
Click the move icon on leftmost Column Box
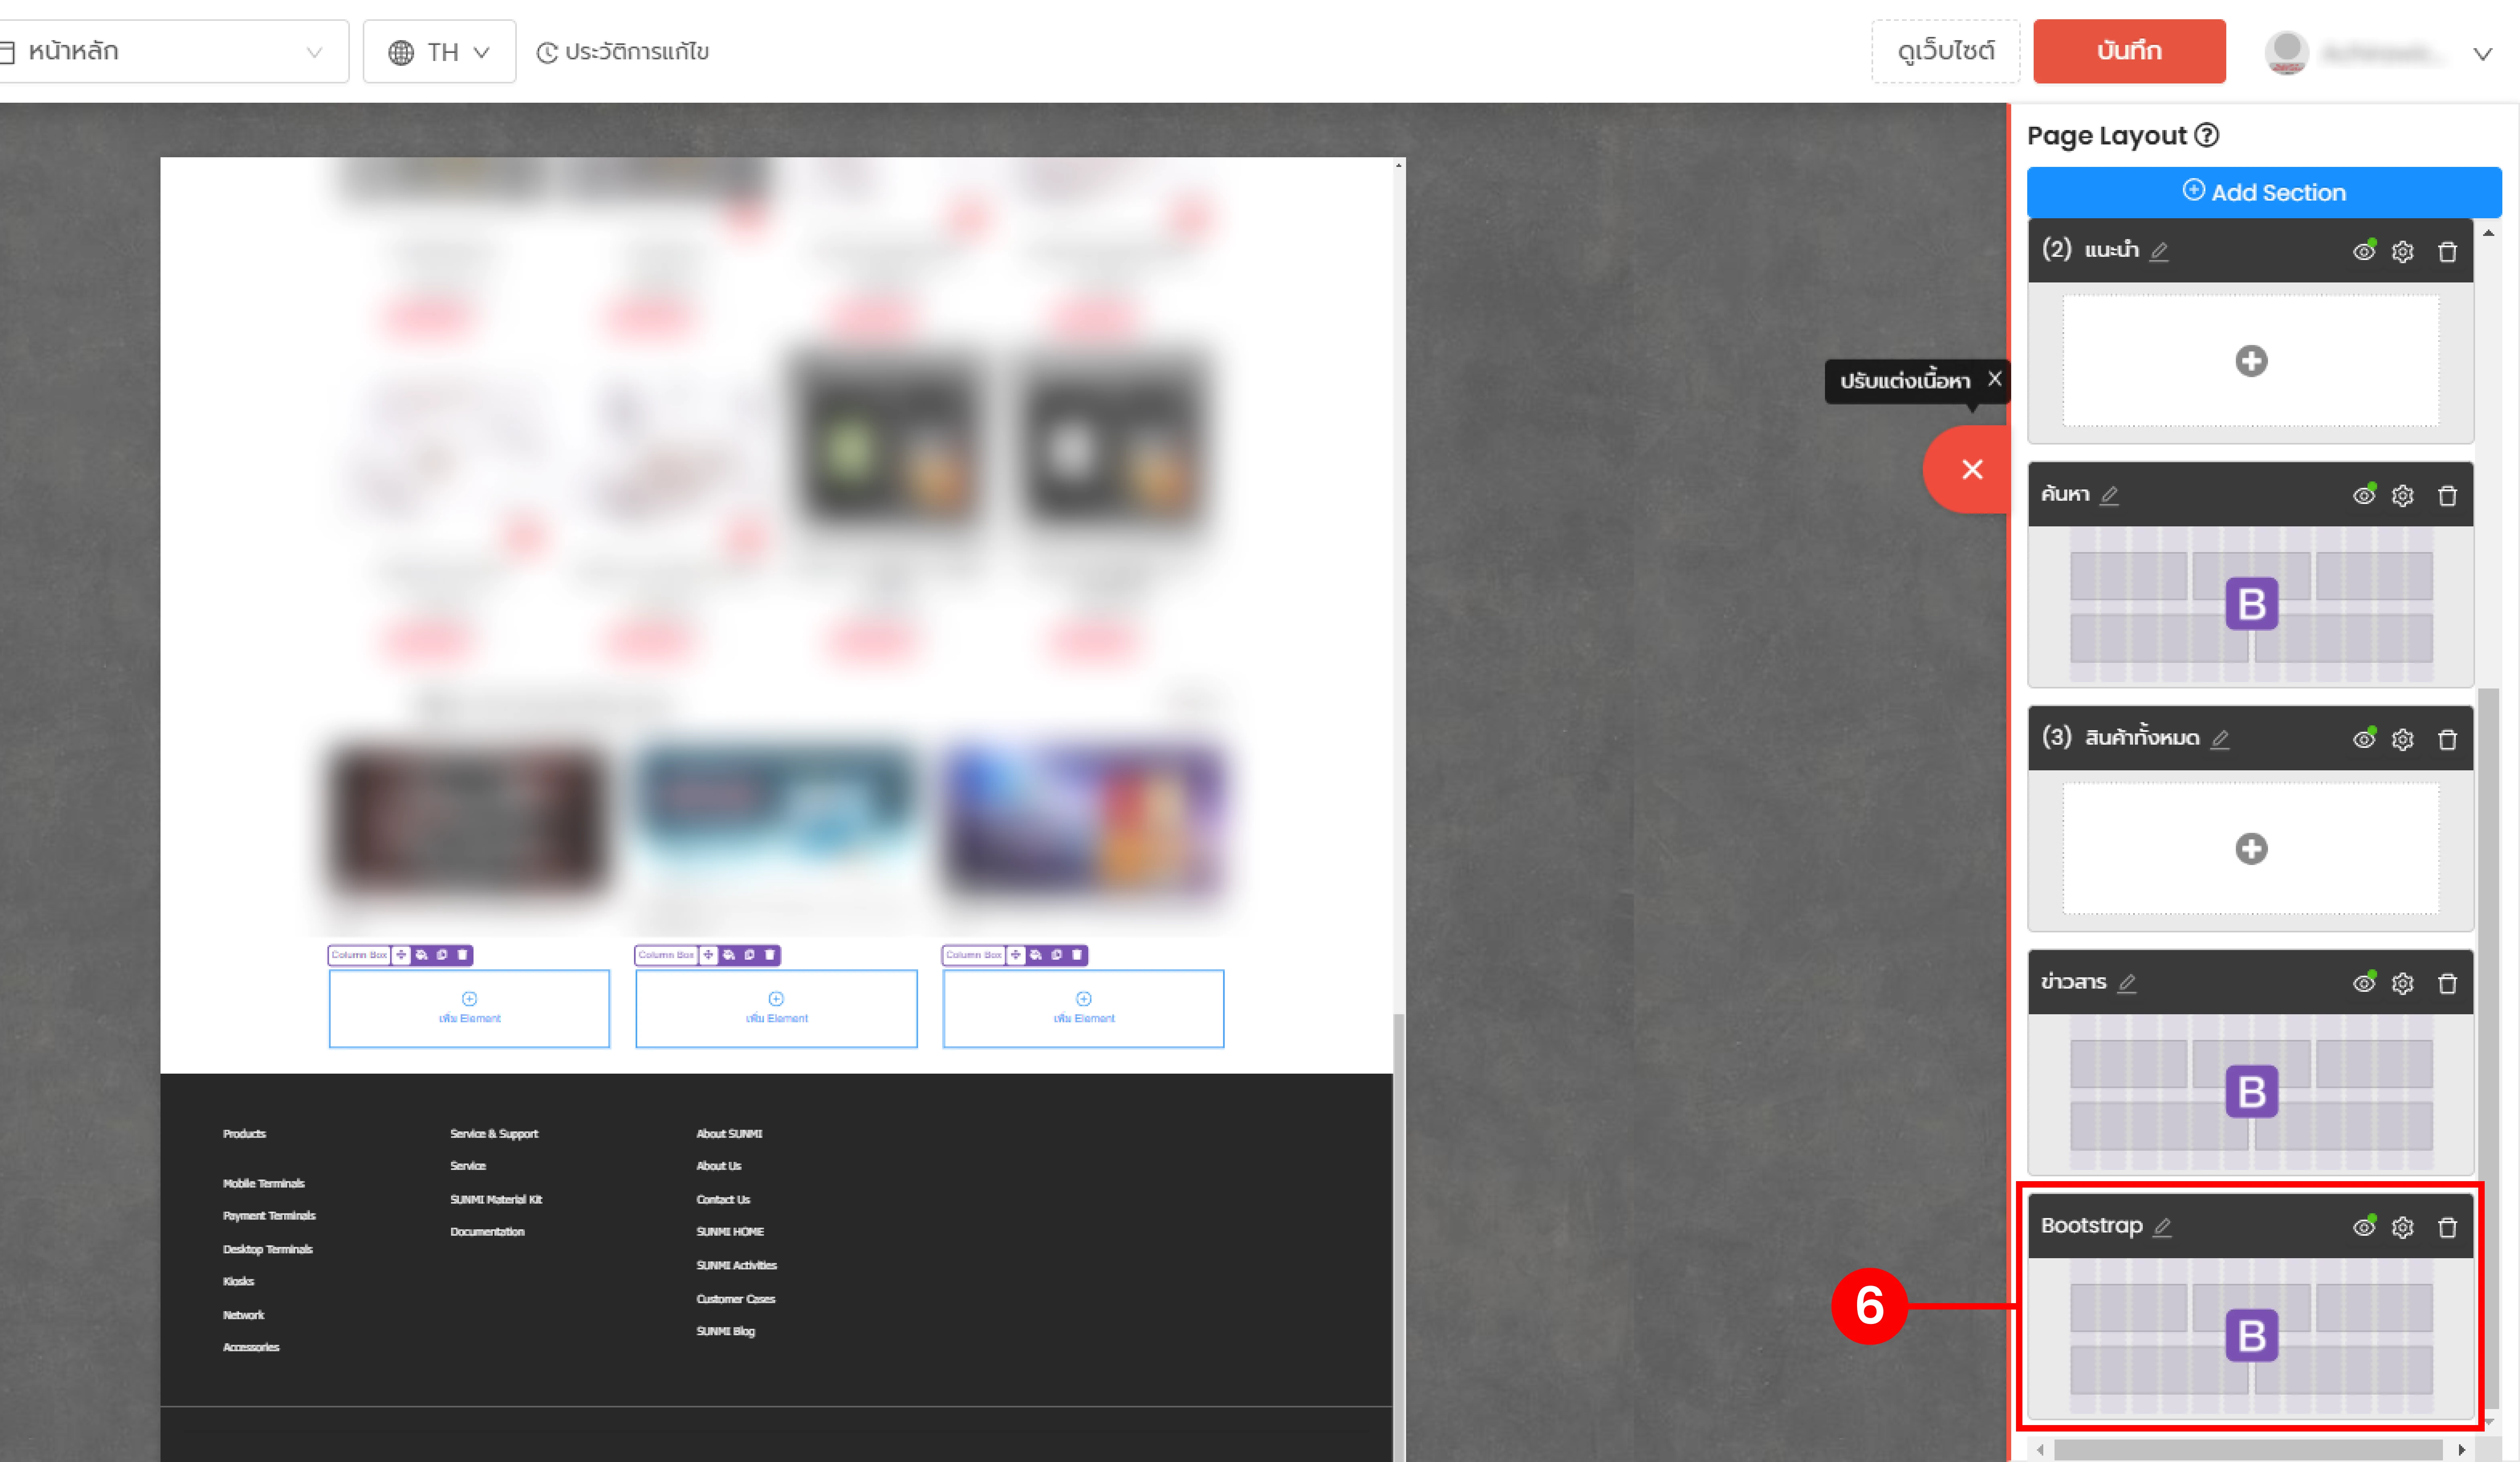pyautogui.click(x=401, y=955)
